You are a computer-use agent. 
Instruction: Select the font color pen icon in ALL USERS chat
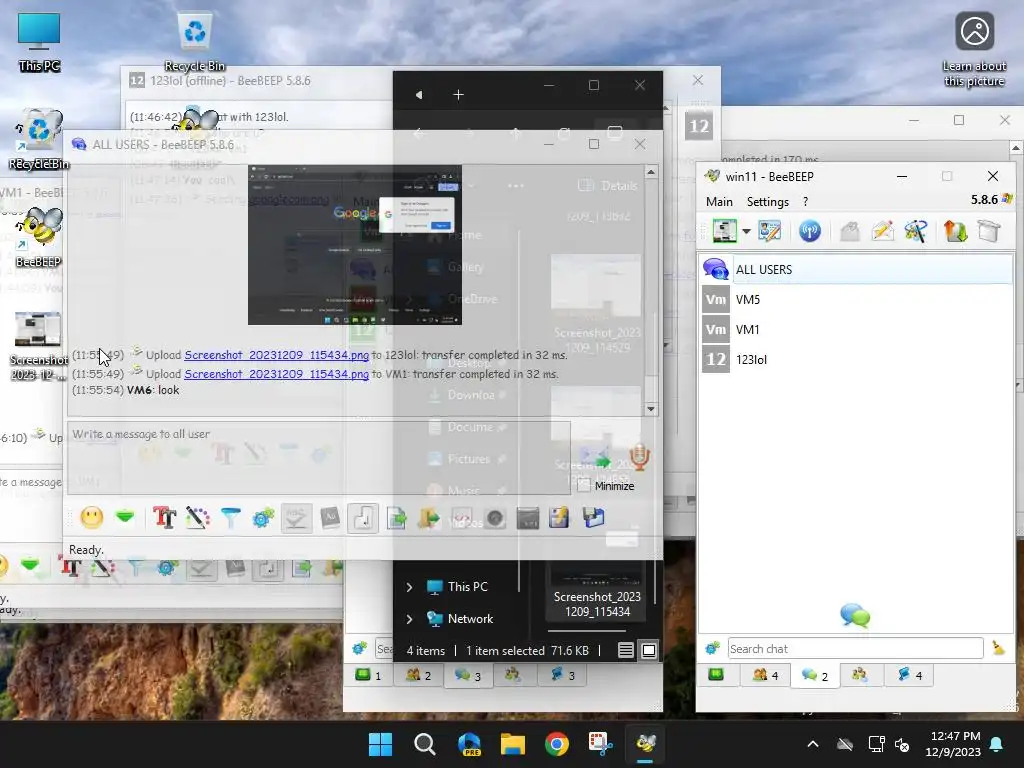pyautogui.click(x=197, y=518)
